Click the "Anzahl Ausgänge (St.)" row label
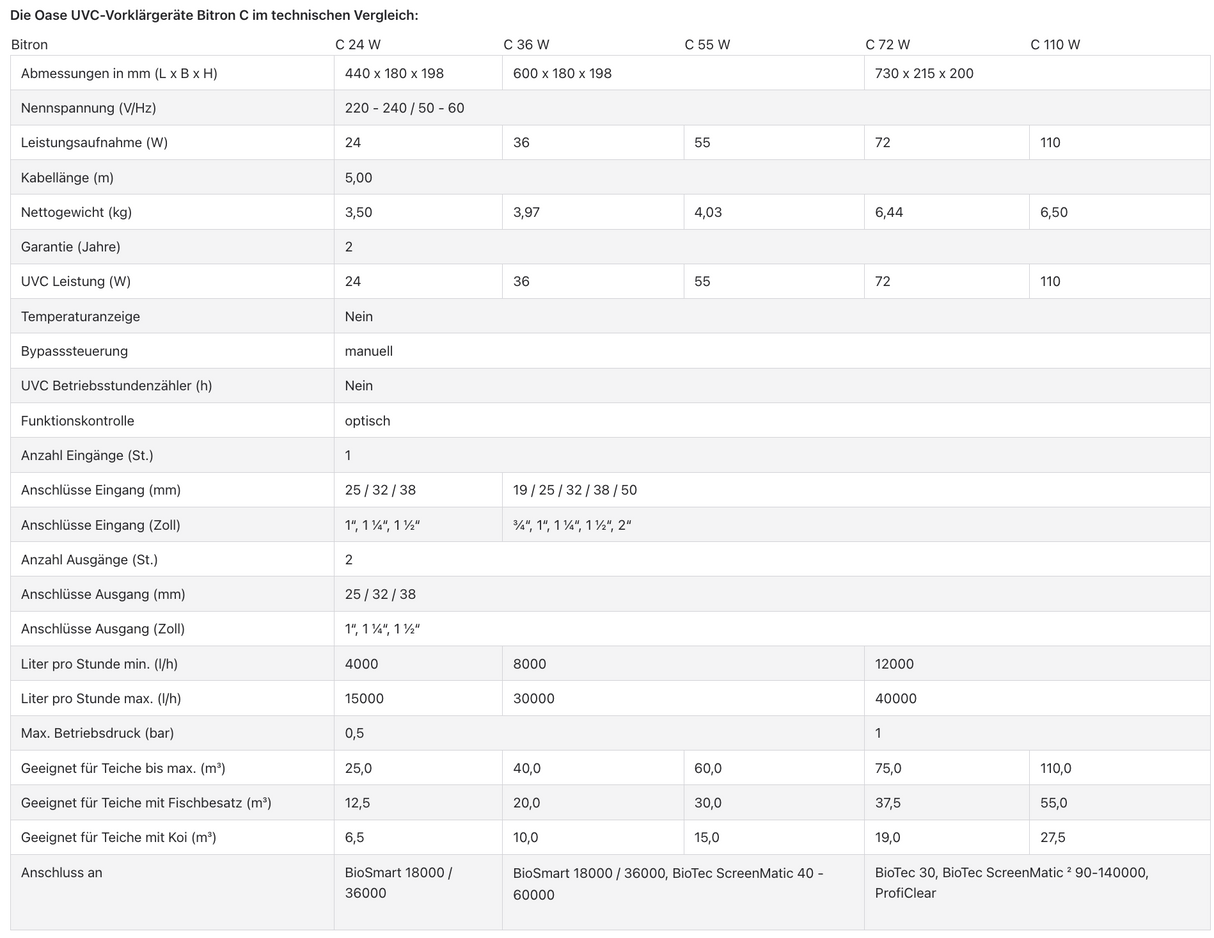Image resolution: width=1214 pixels, height=938 pixels. (x=89, y=560)
